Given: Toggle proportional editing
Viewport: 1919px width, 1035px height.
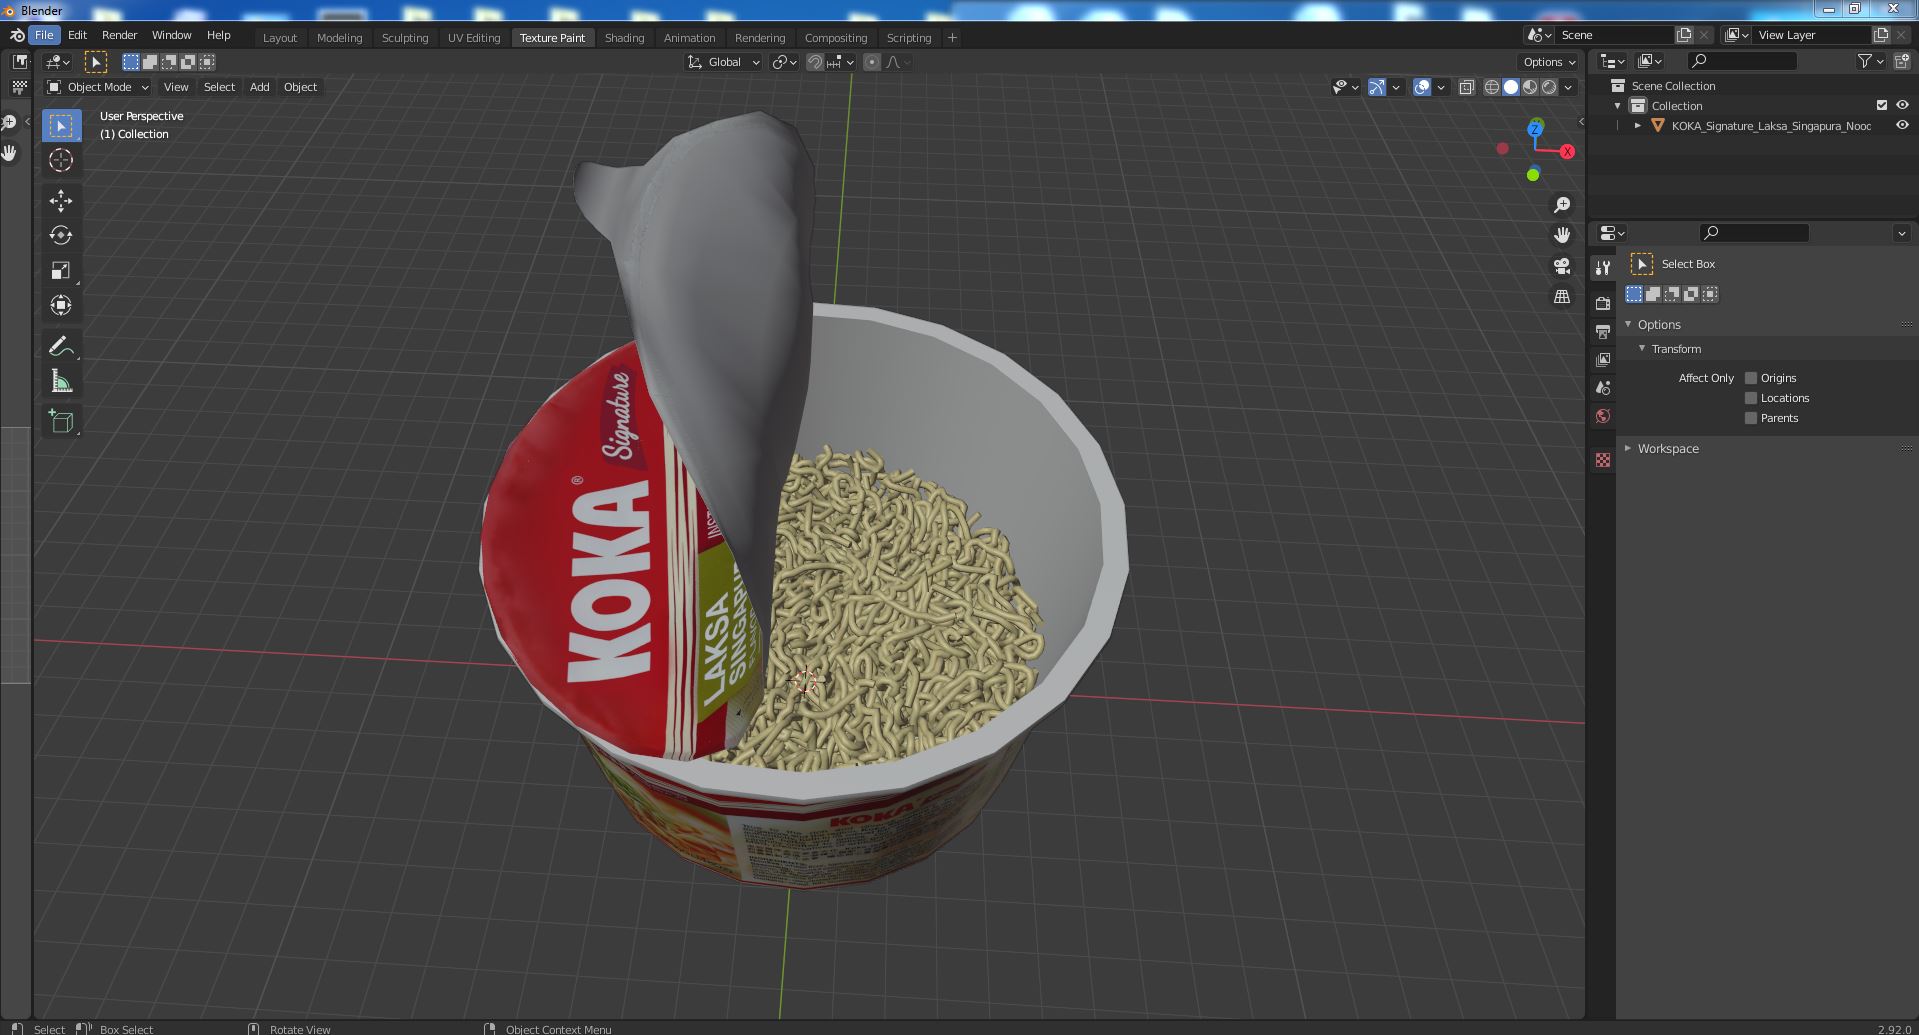Looking at the screenshot, I should point(872,62).
